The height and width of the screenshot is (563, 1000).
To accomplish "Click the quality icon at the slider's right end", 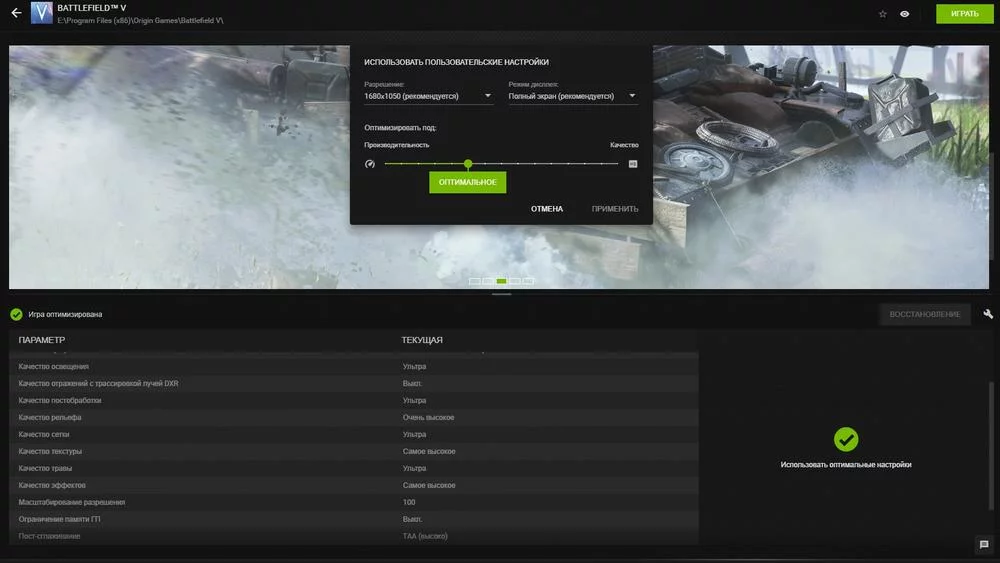I will point(633,164).
